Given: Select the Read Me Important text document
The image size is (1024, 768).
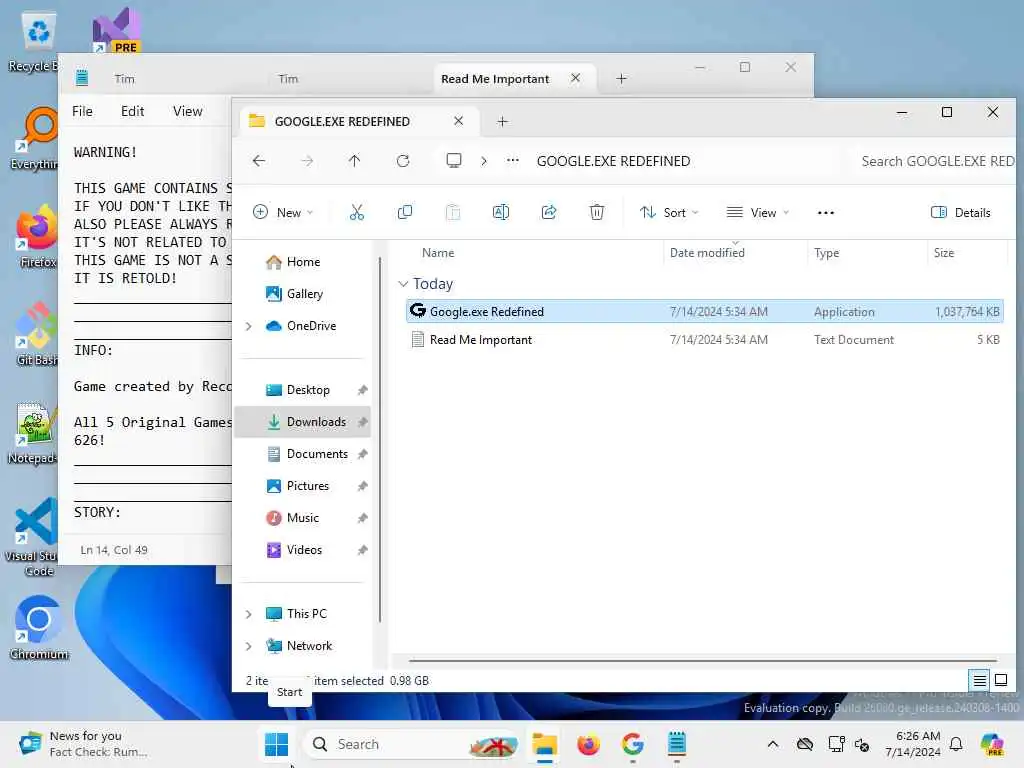Looking at the screenshot, I should 705,340.
